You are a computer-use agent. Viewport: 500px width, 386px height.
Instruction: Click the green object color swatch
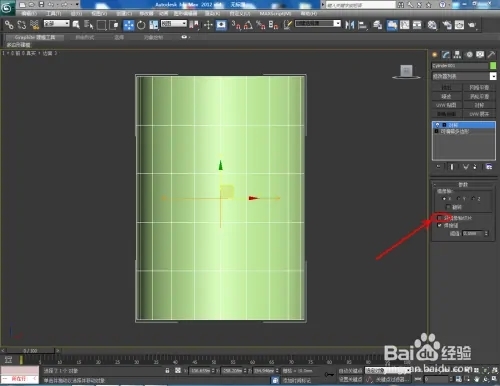493,66
